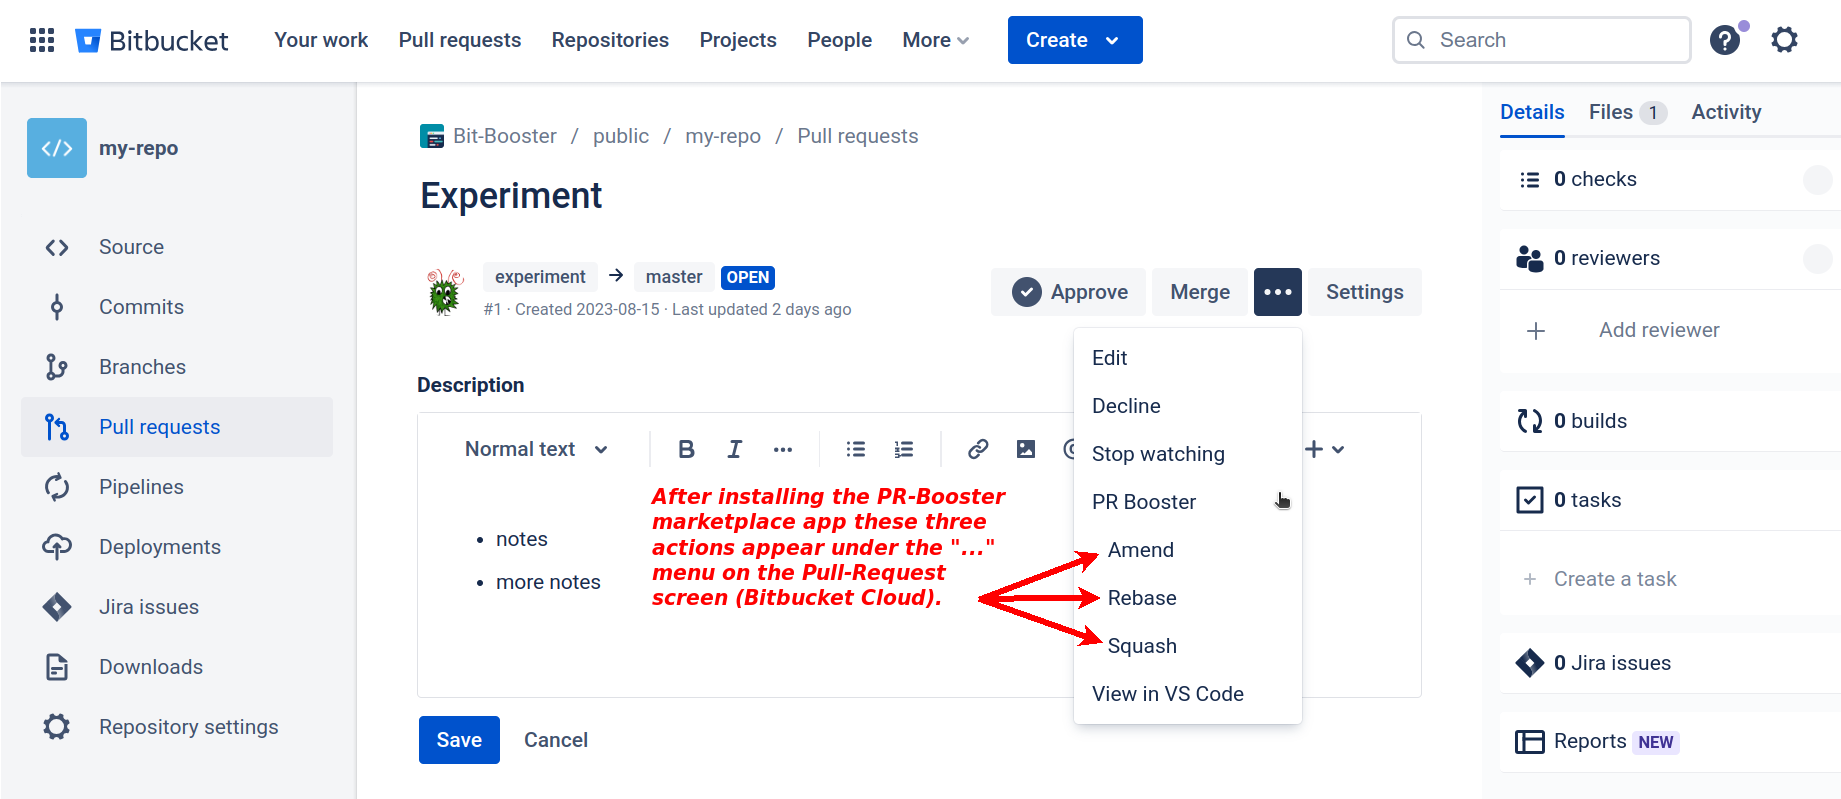This screenshot has width=1841, height=799.
Task: Open Your work in top navigation
Action: pyautogui.click(x=321, y=40)
